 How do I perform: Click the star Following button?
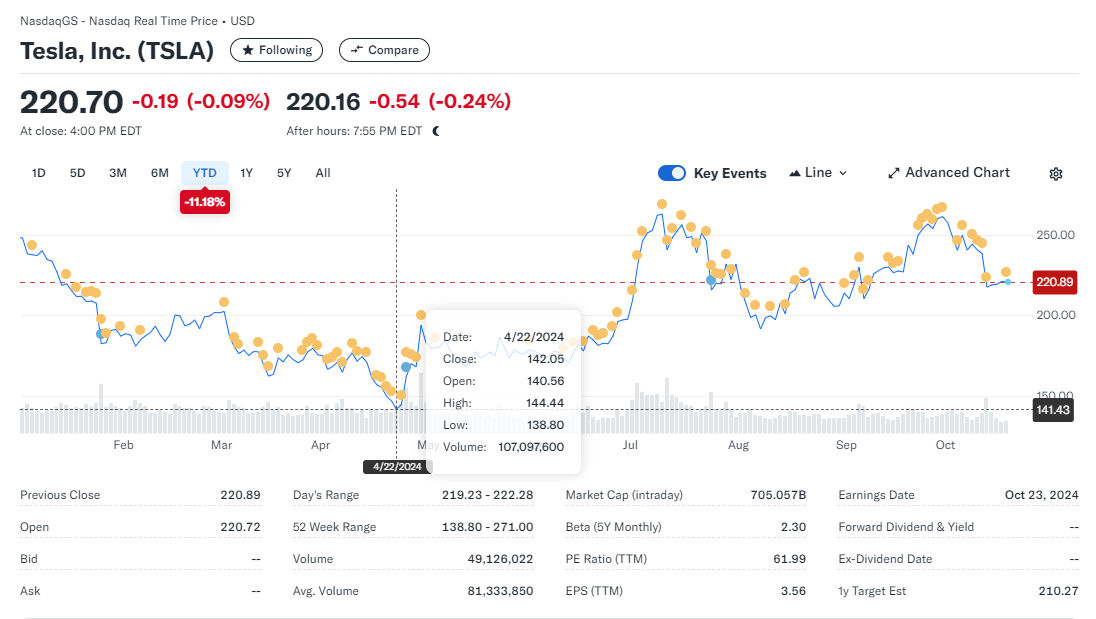(276, 50)
